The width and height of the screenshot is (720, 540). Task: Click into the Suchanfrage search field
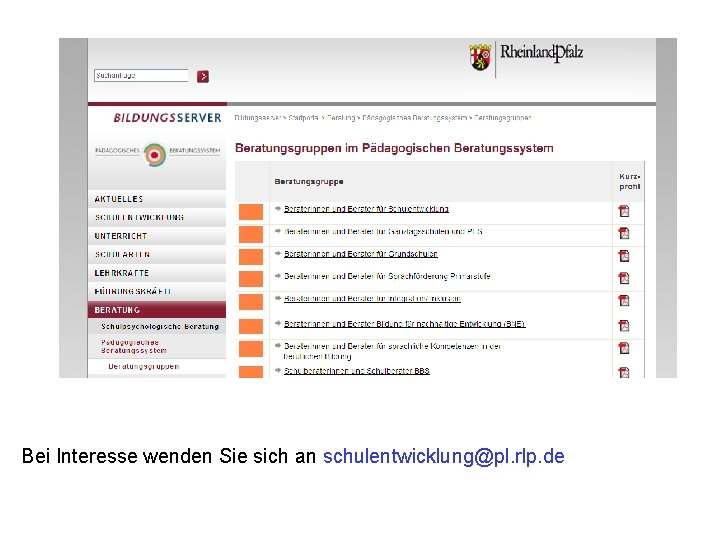pyautogui.click(x=141, y=75)
